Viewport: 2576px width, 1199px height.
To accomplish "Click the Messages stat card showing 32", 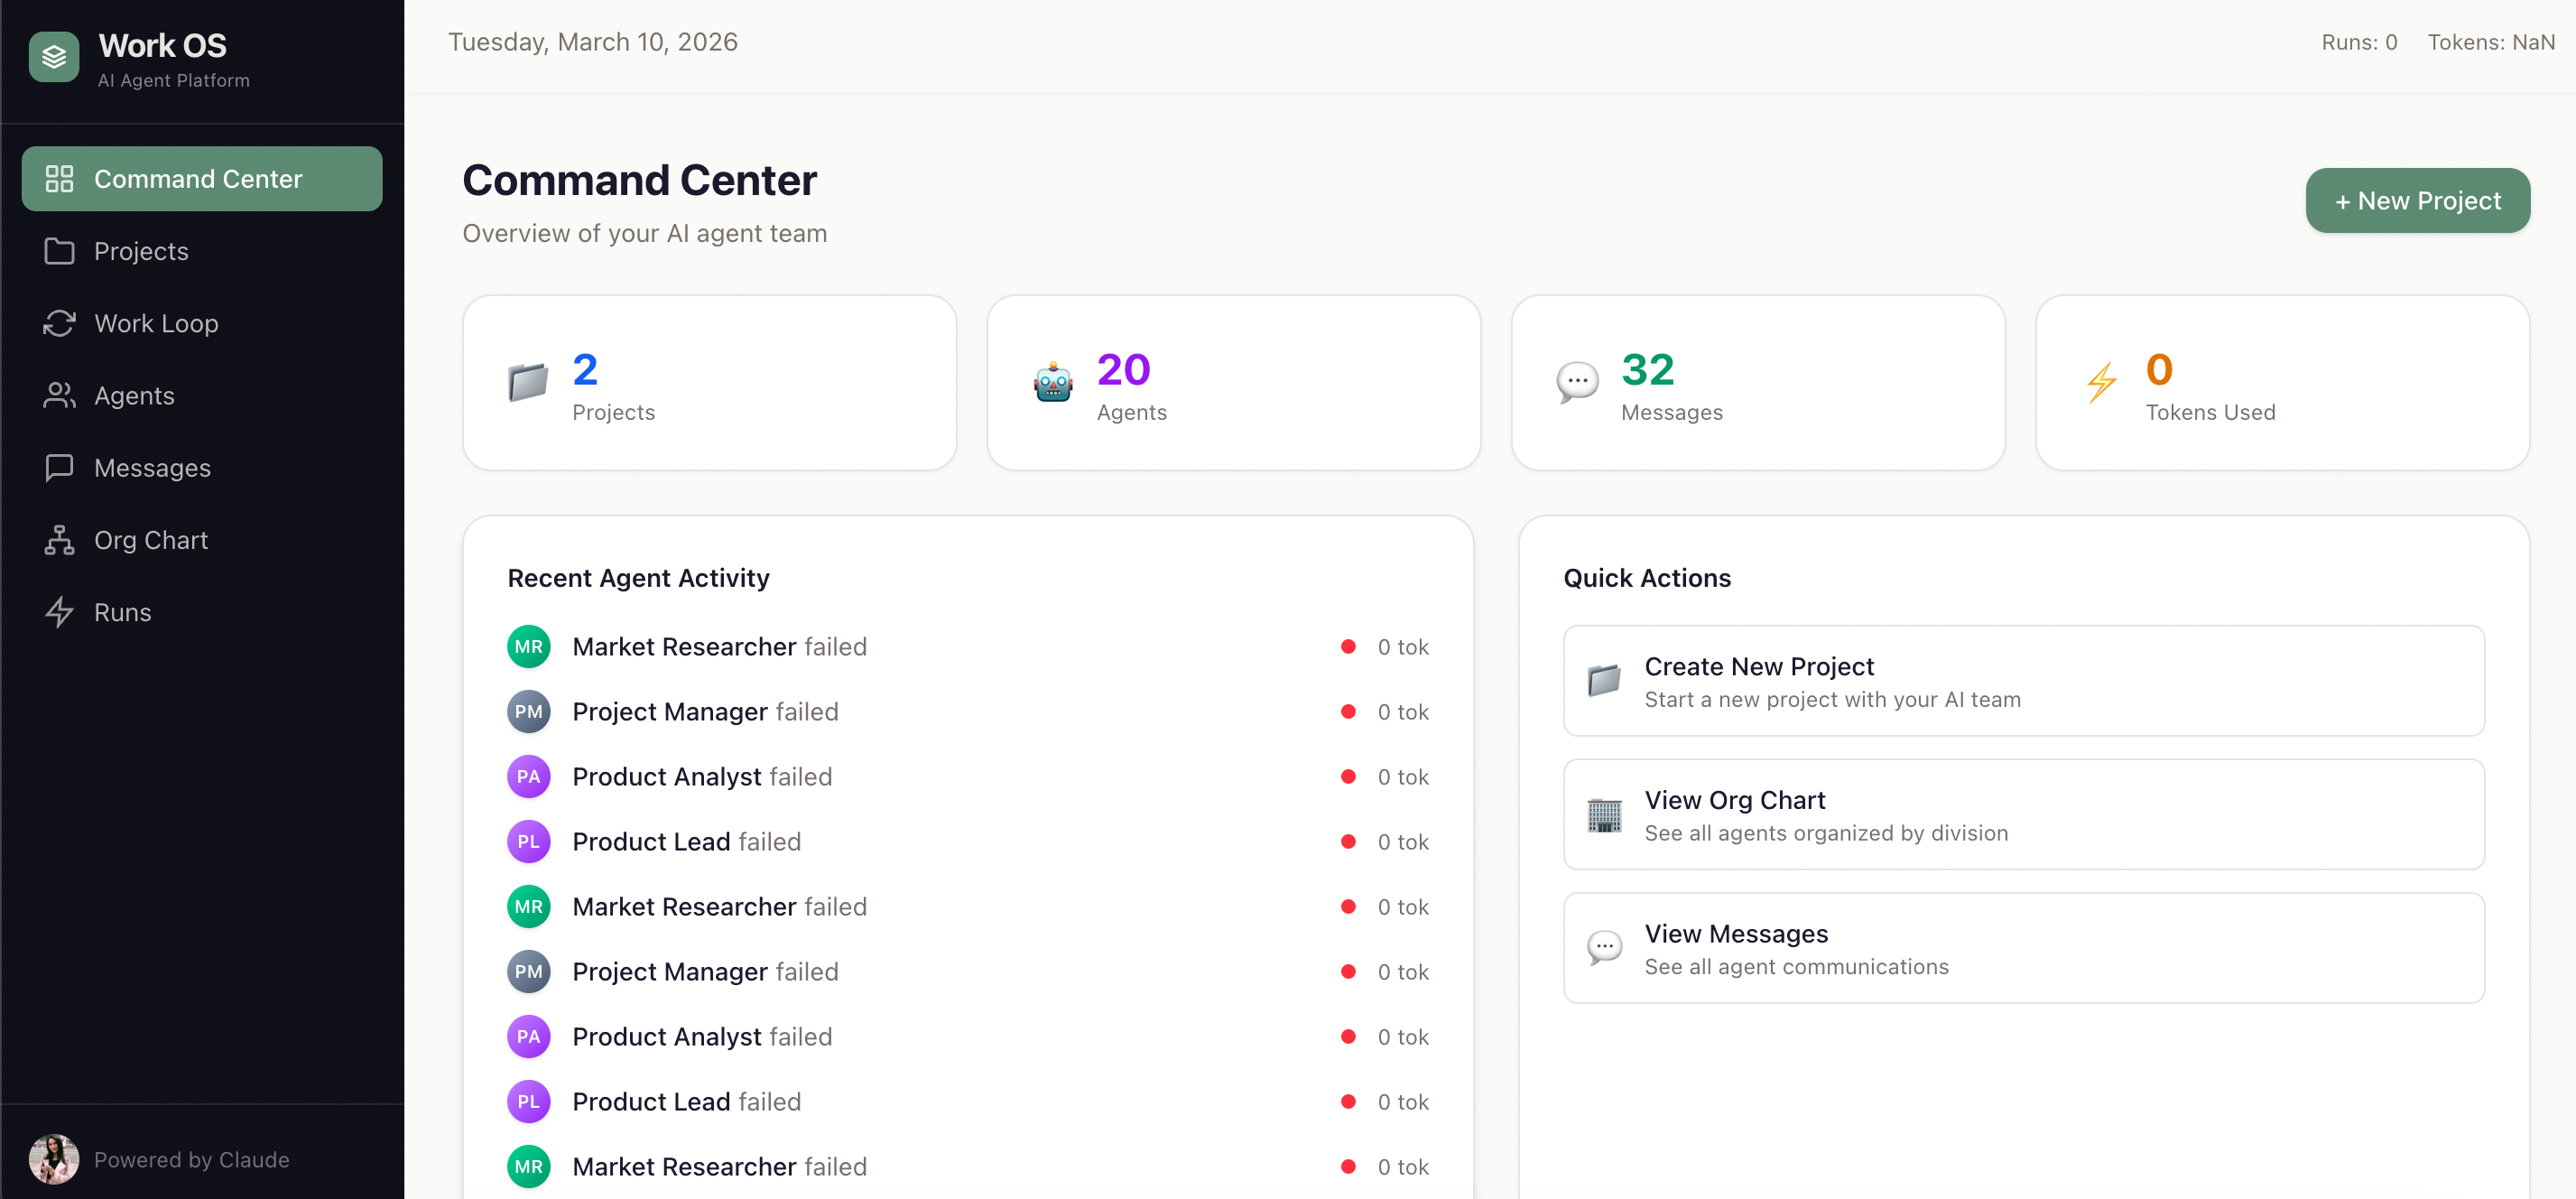I will click(1758, 383).
